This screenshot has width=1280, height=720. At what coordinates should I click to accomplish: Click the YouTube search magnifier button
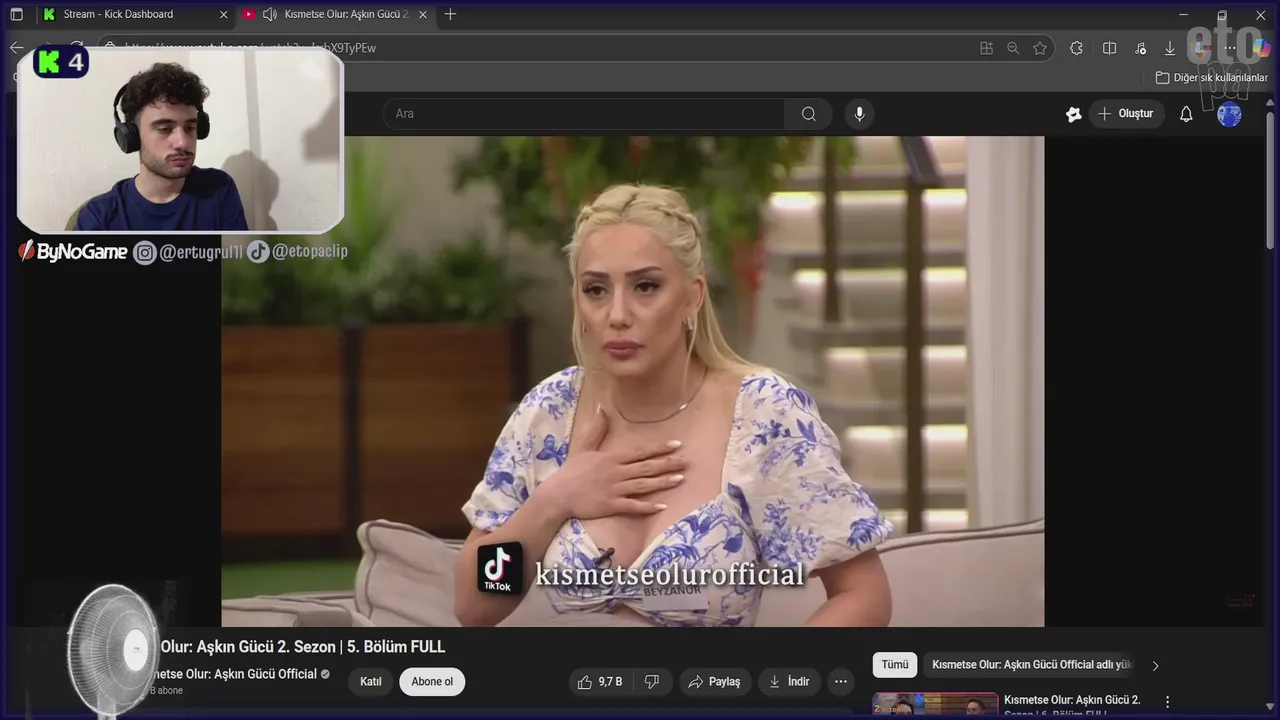coord(809,114)
